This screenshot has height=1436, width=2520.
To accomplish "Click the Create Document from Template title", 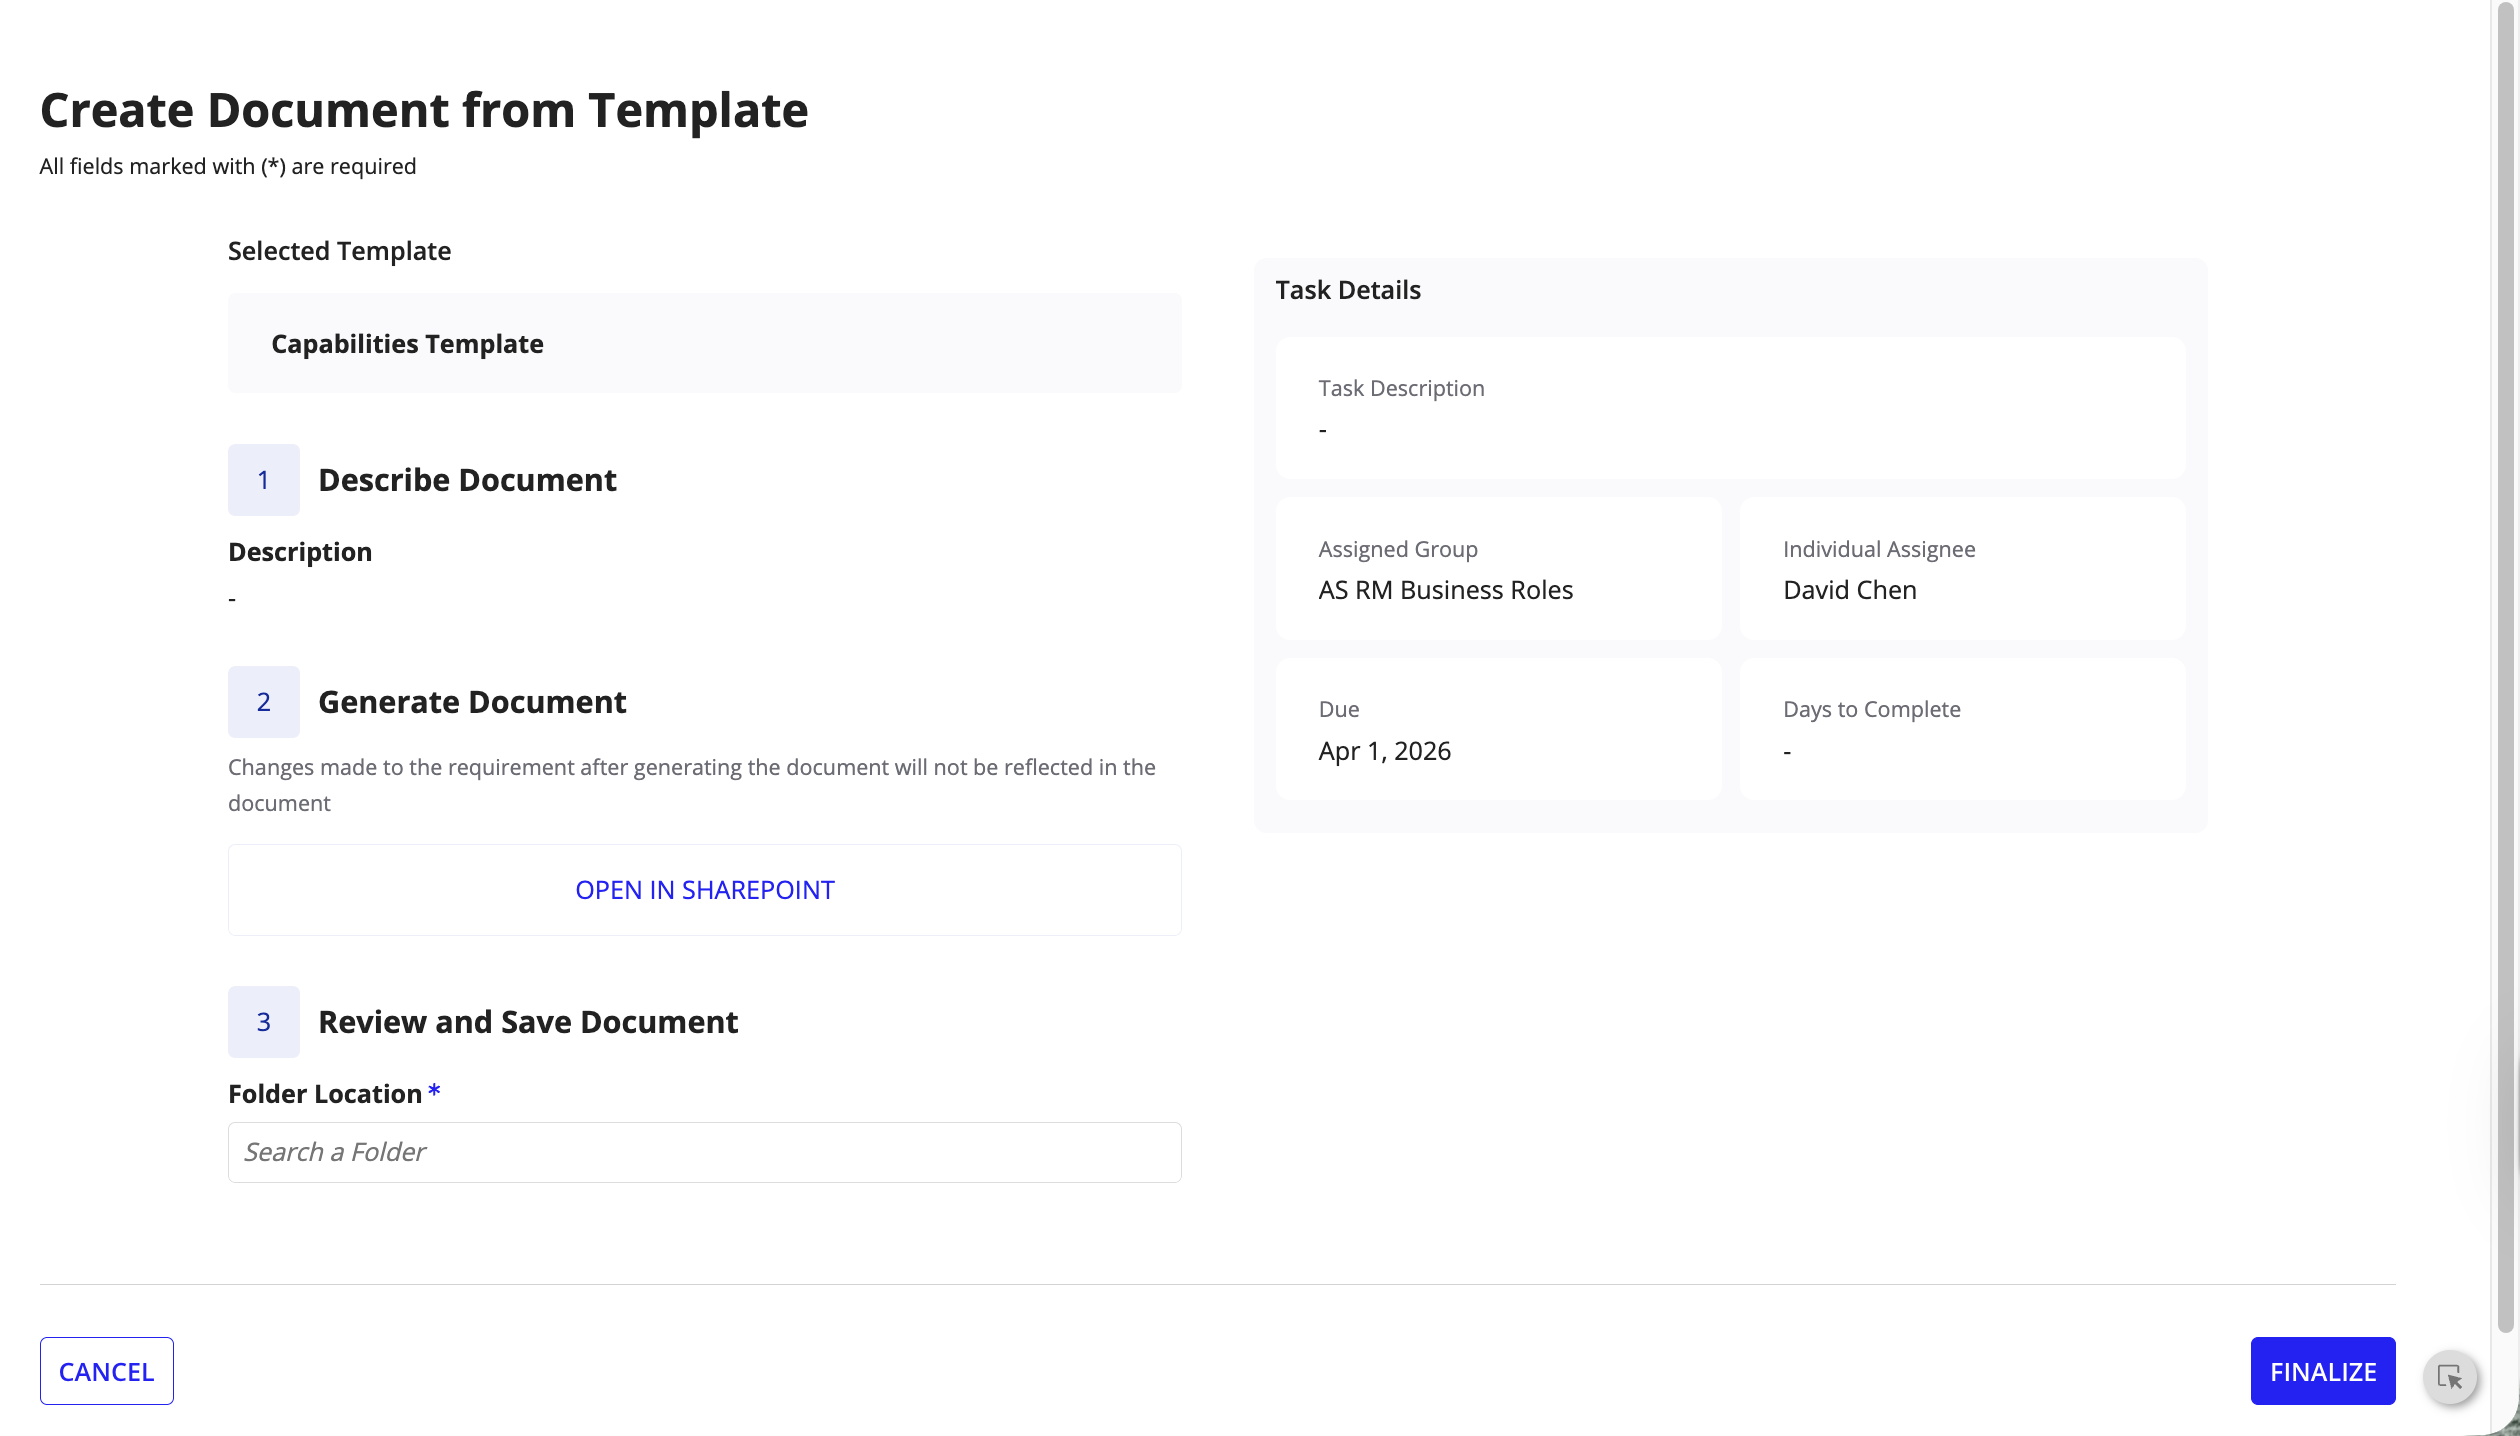I will (x=424, y=110).
